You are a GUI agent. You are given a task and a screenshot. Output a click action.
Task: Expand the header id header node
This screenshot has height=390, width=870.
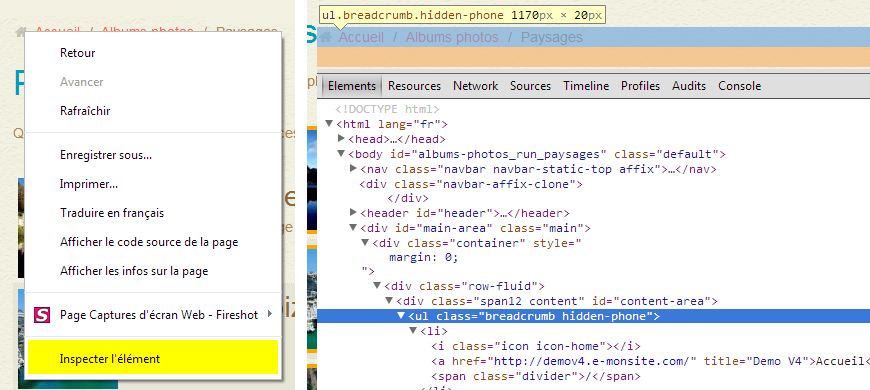click(x=353, y=212)
